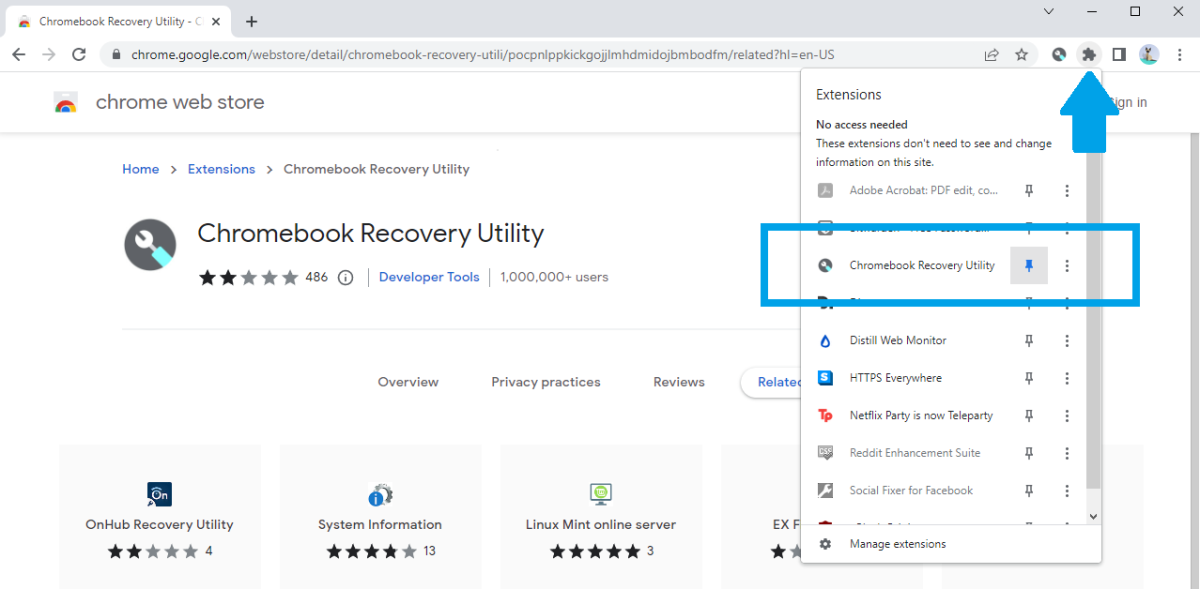Click the Manage extensions gear icon
1200x589 pixels.
pyautogui.click(x=825, y=544)
